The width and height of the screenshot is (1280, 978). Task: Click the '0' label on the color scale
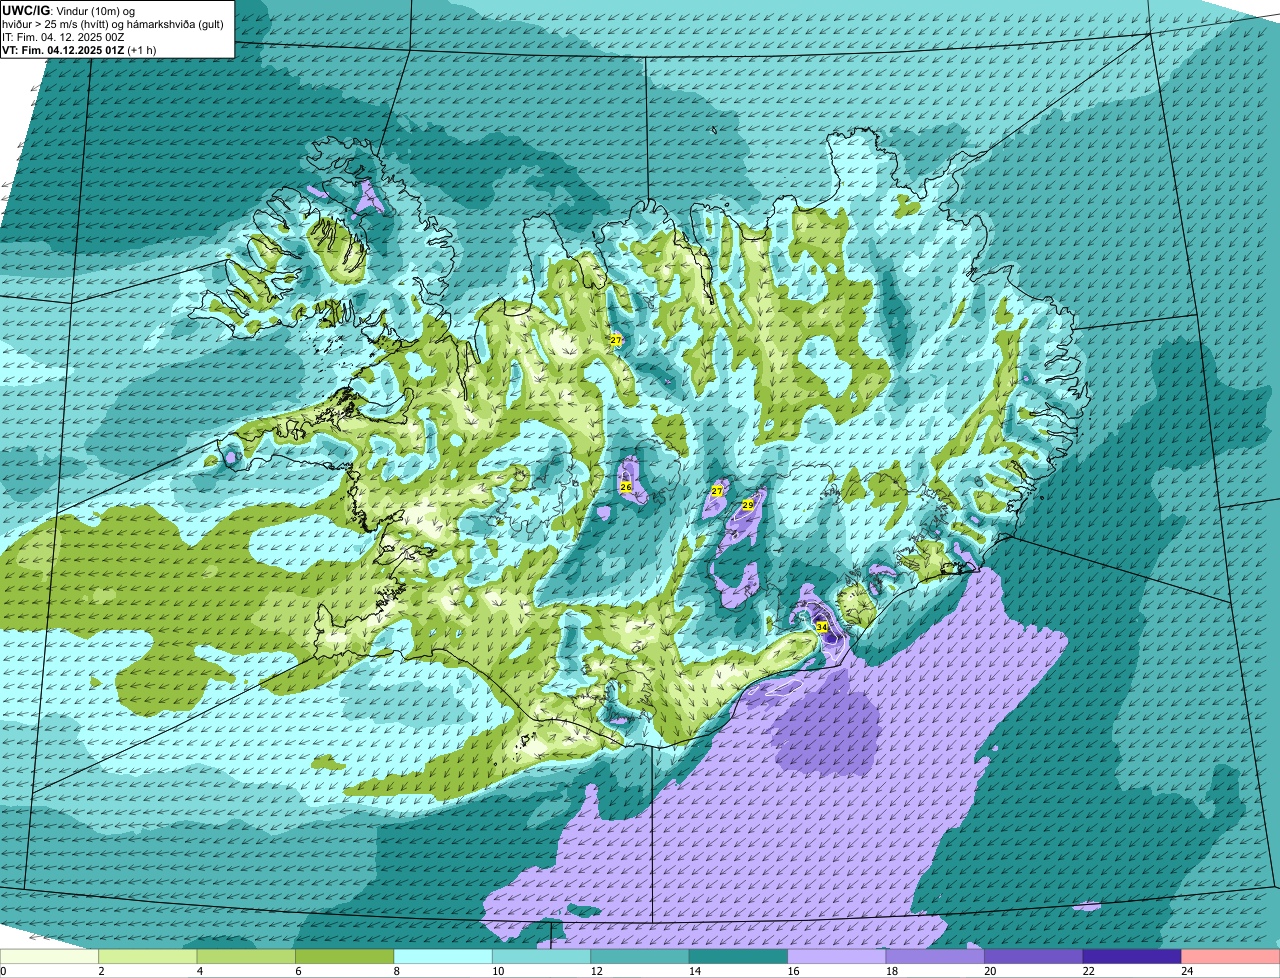(3, 971)
